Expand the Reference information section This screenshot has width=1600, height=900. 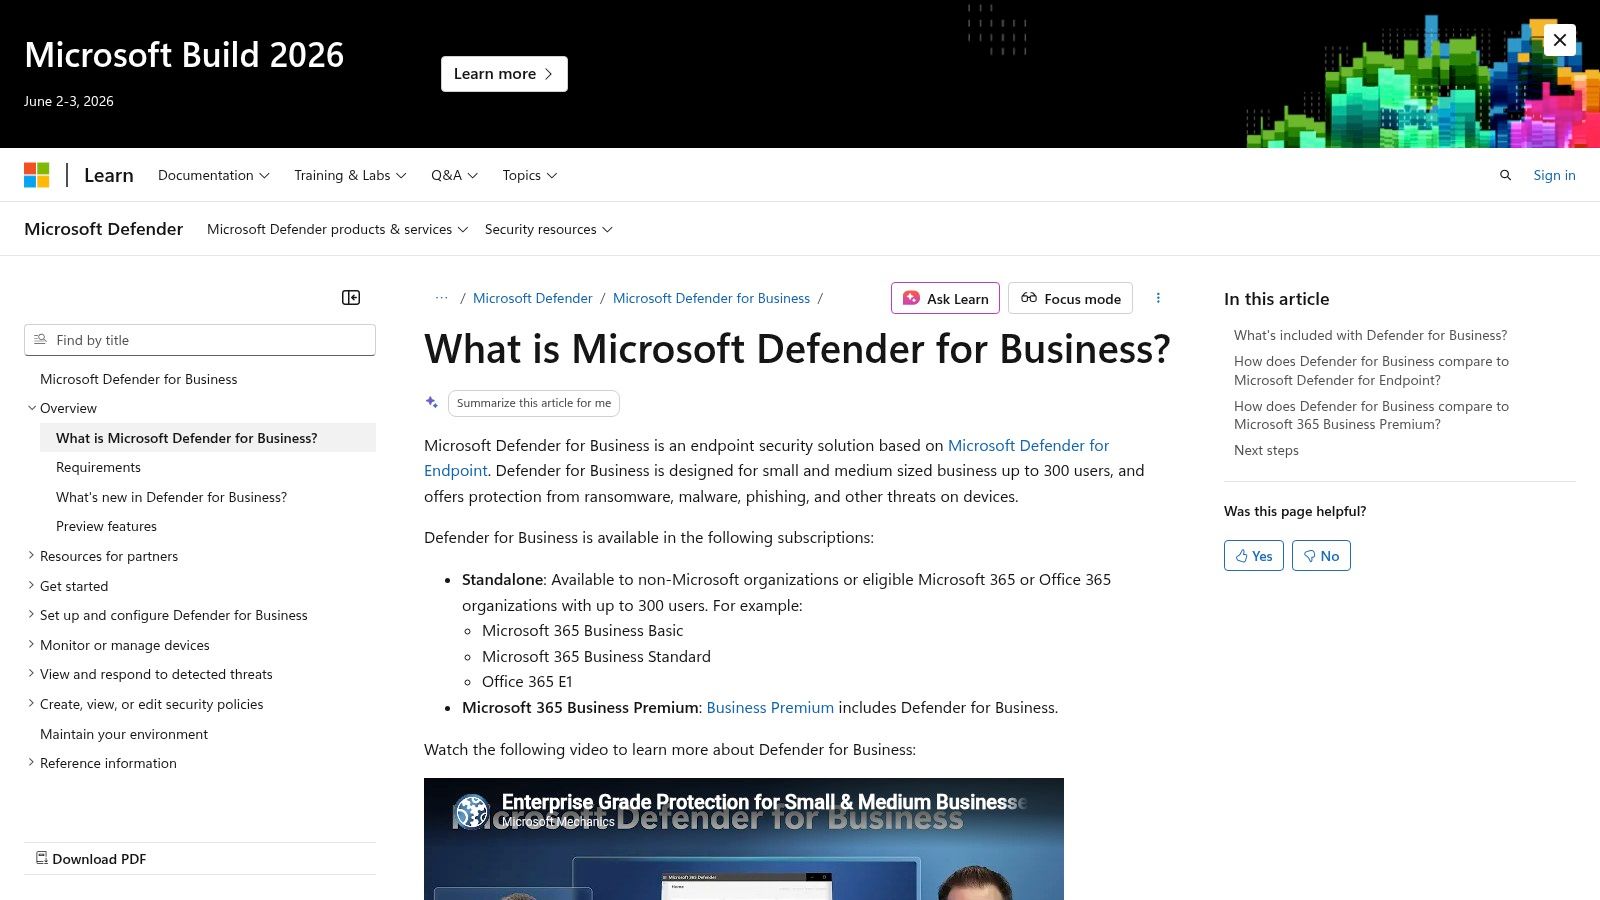pos(32,763)
